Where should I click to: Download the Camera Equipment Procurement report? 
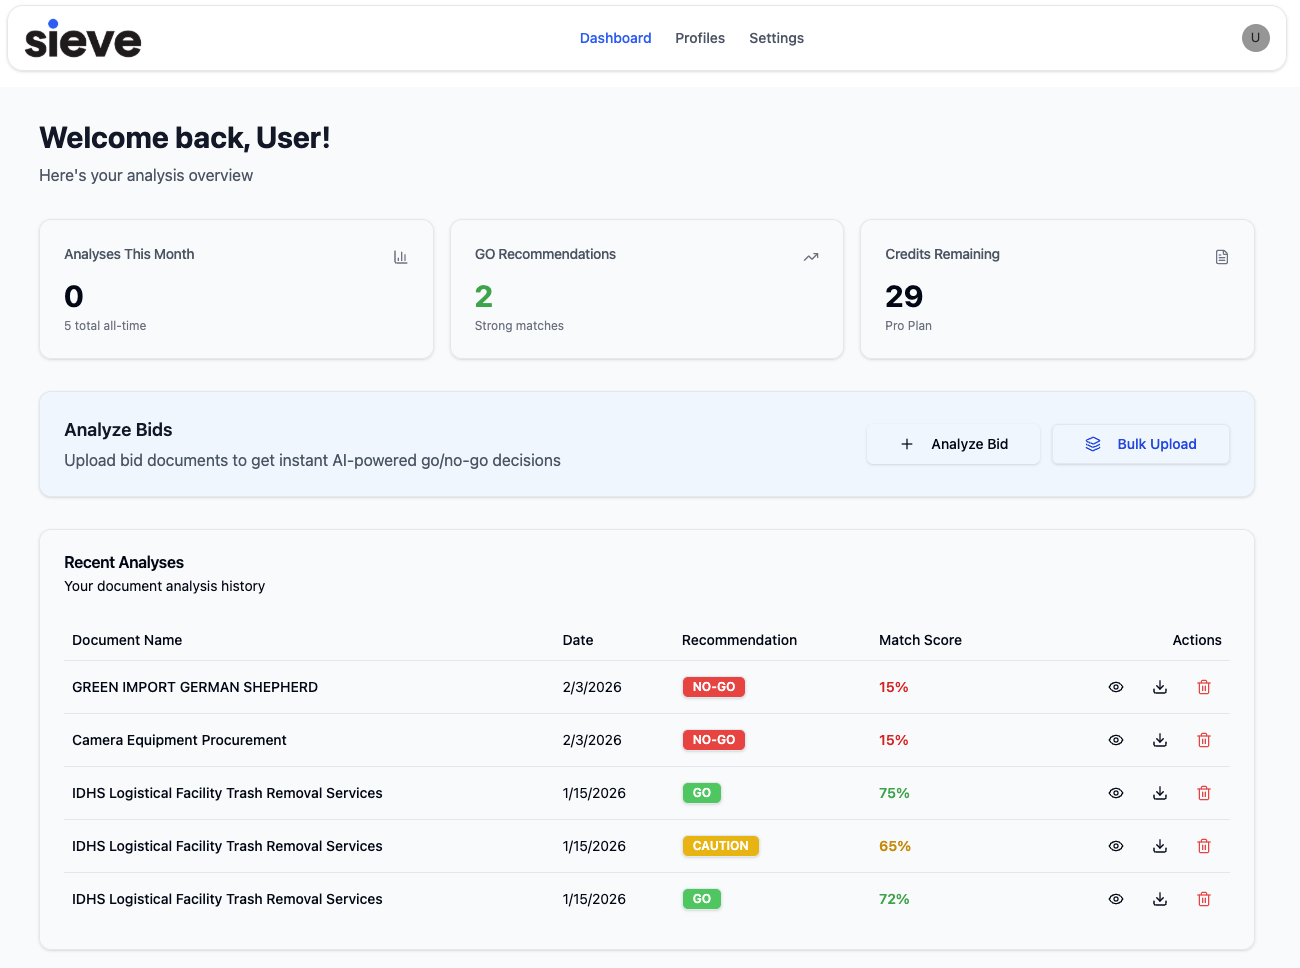coord(1160,740)
